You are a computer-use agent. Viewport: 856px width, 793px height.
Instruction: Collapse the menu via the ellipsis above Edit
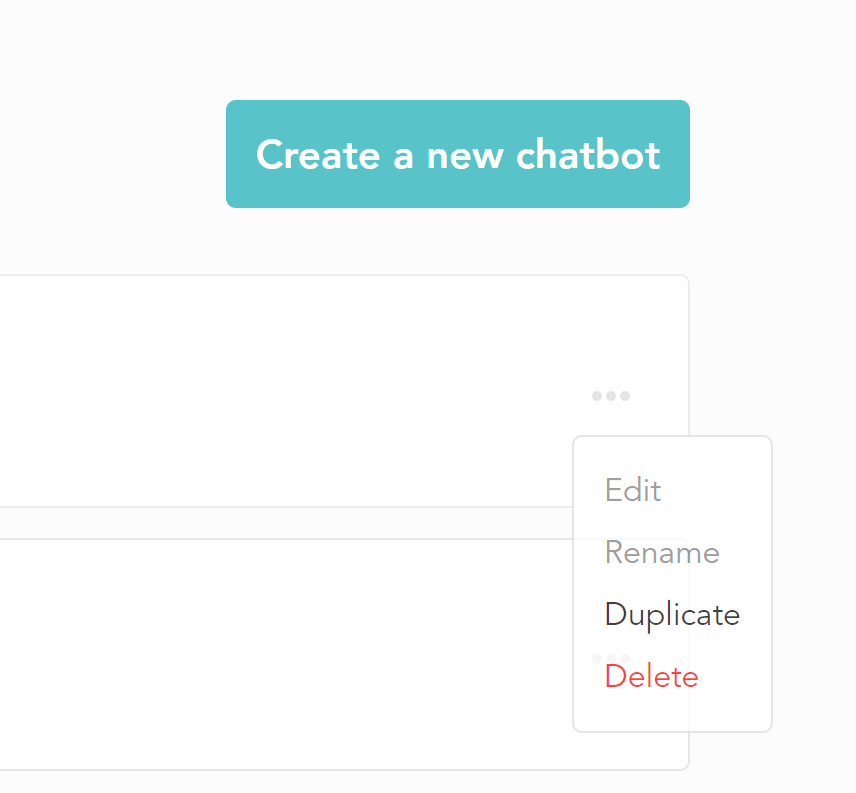[611, 396]
